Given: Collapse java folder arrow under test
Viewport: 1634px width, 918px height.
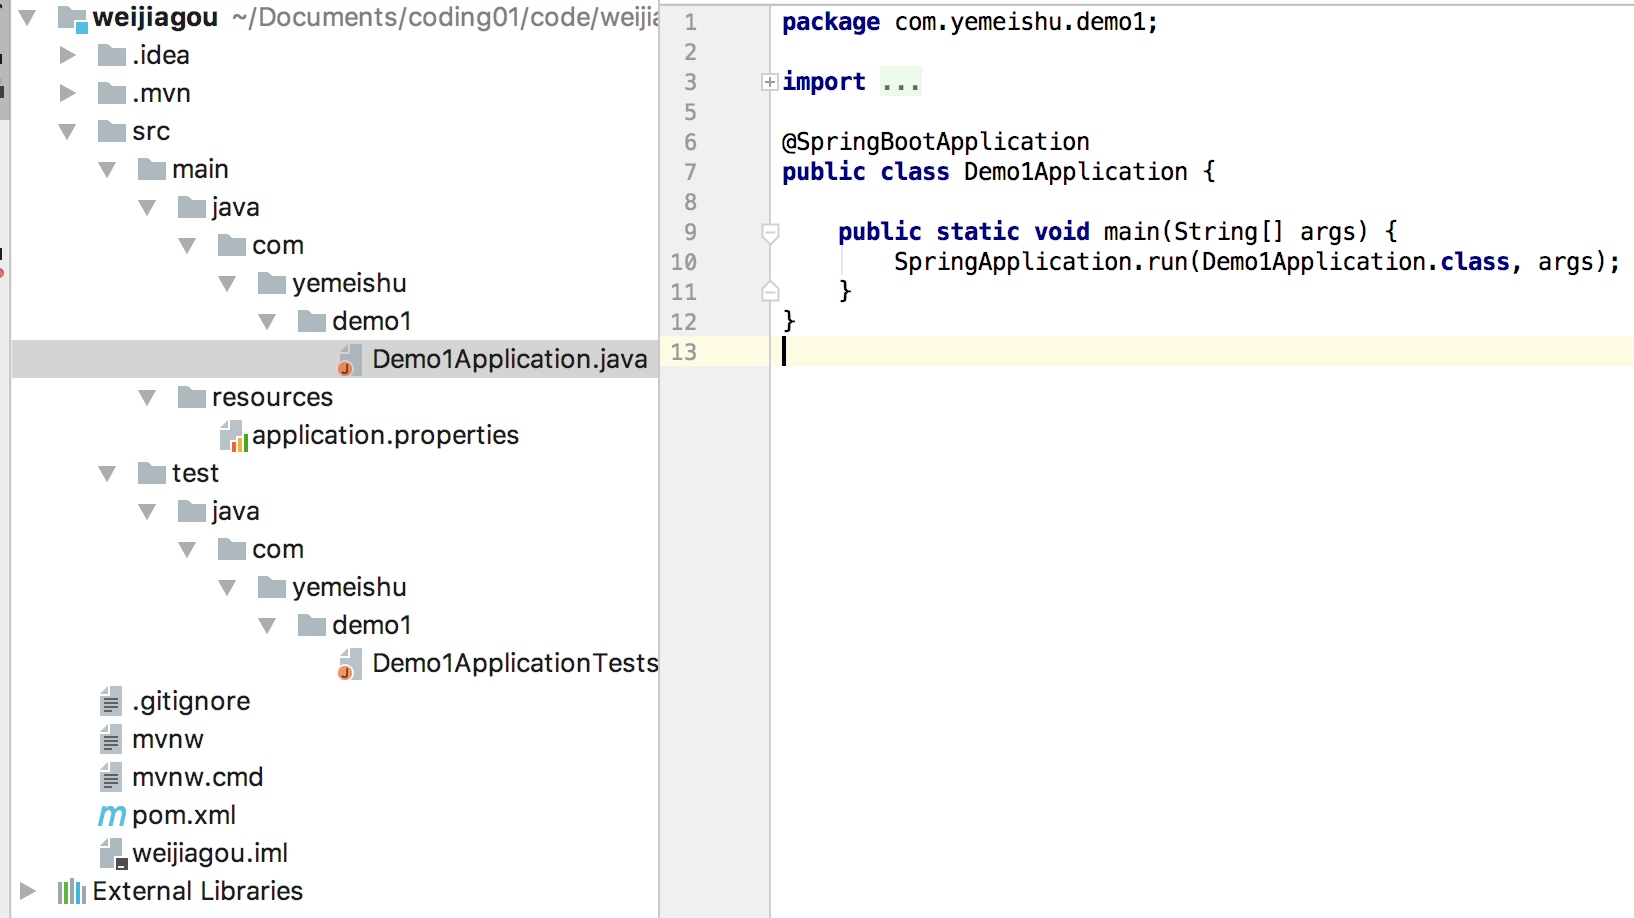Looking at the screenshot, I should pyautogui.click(x=148, y=511).
